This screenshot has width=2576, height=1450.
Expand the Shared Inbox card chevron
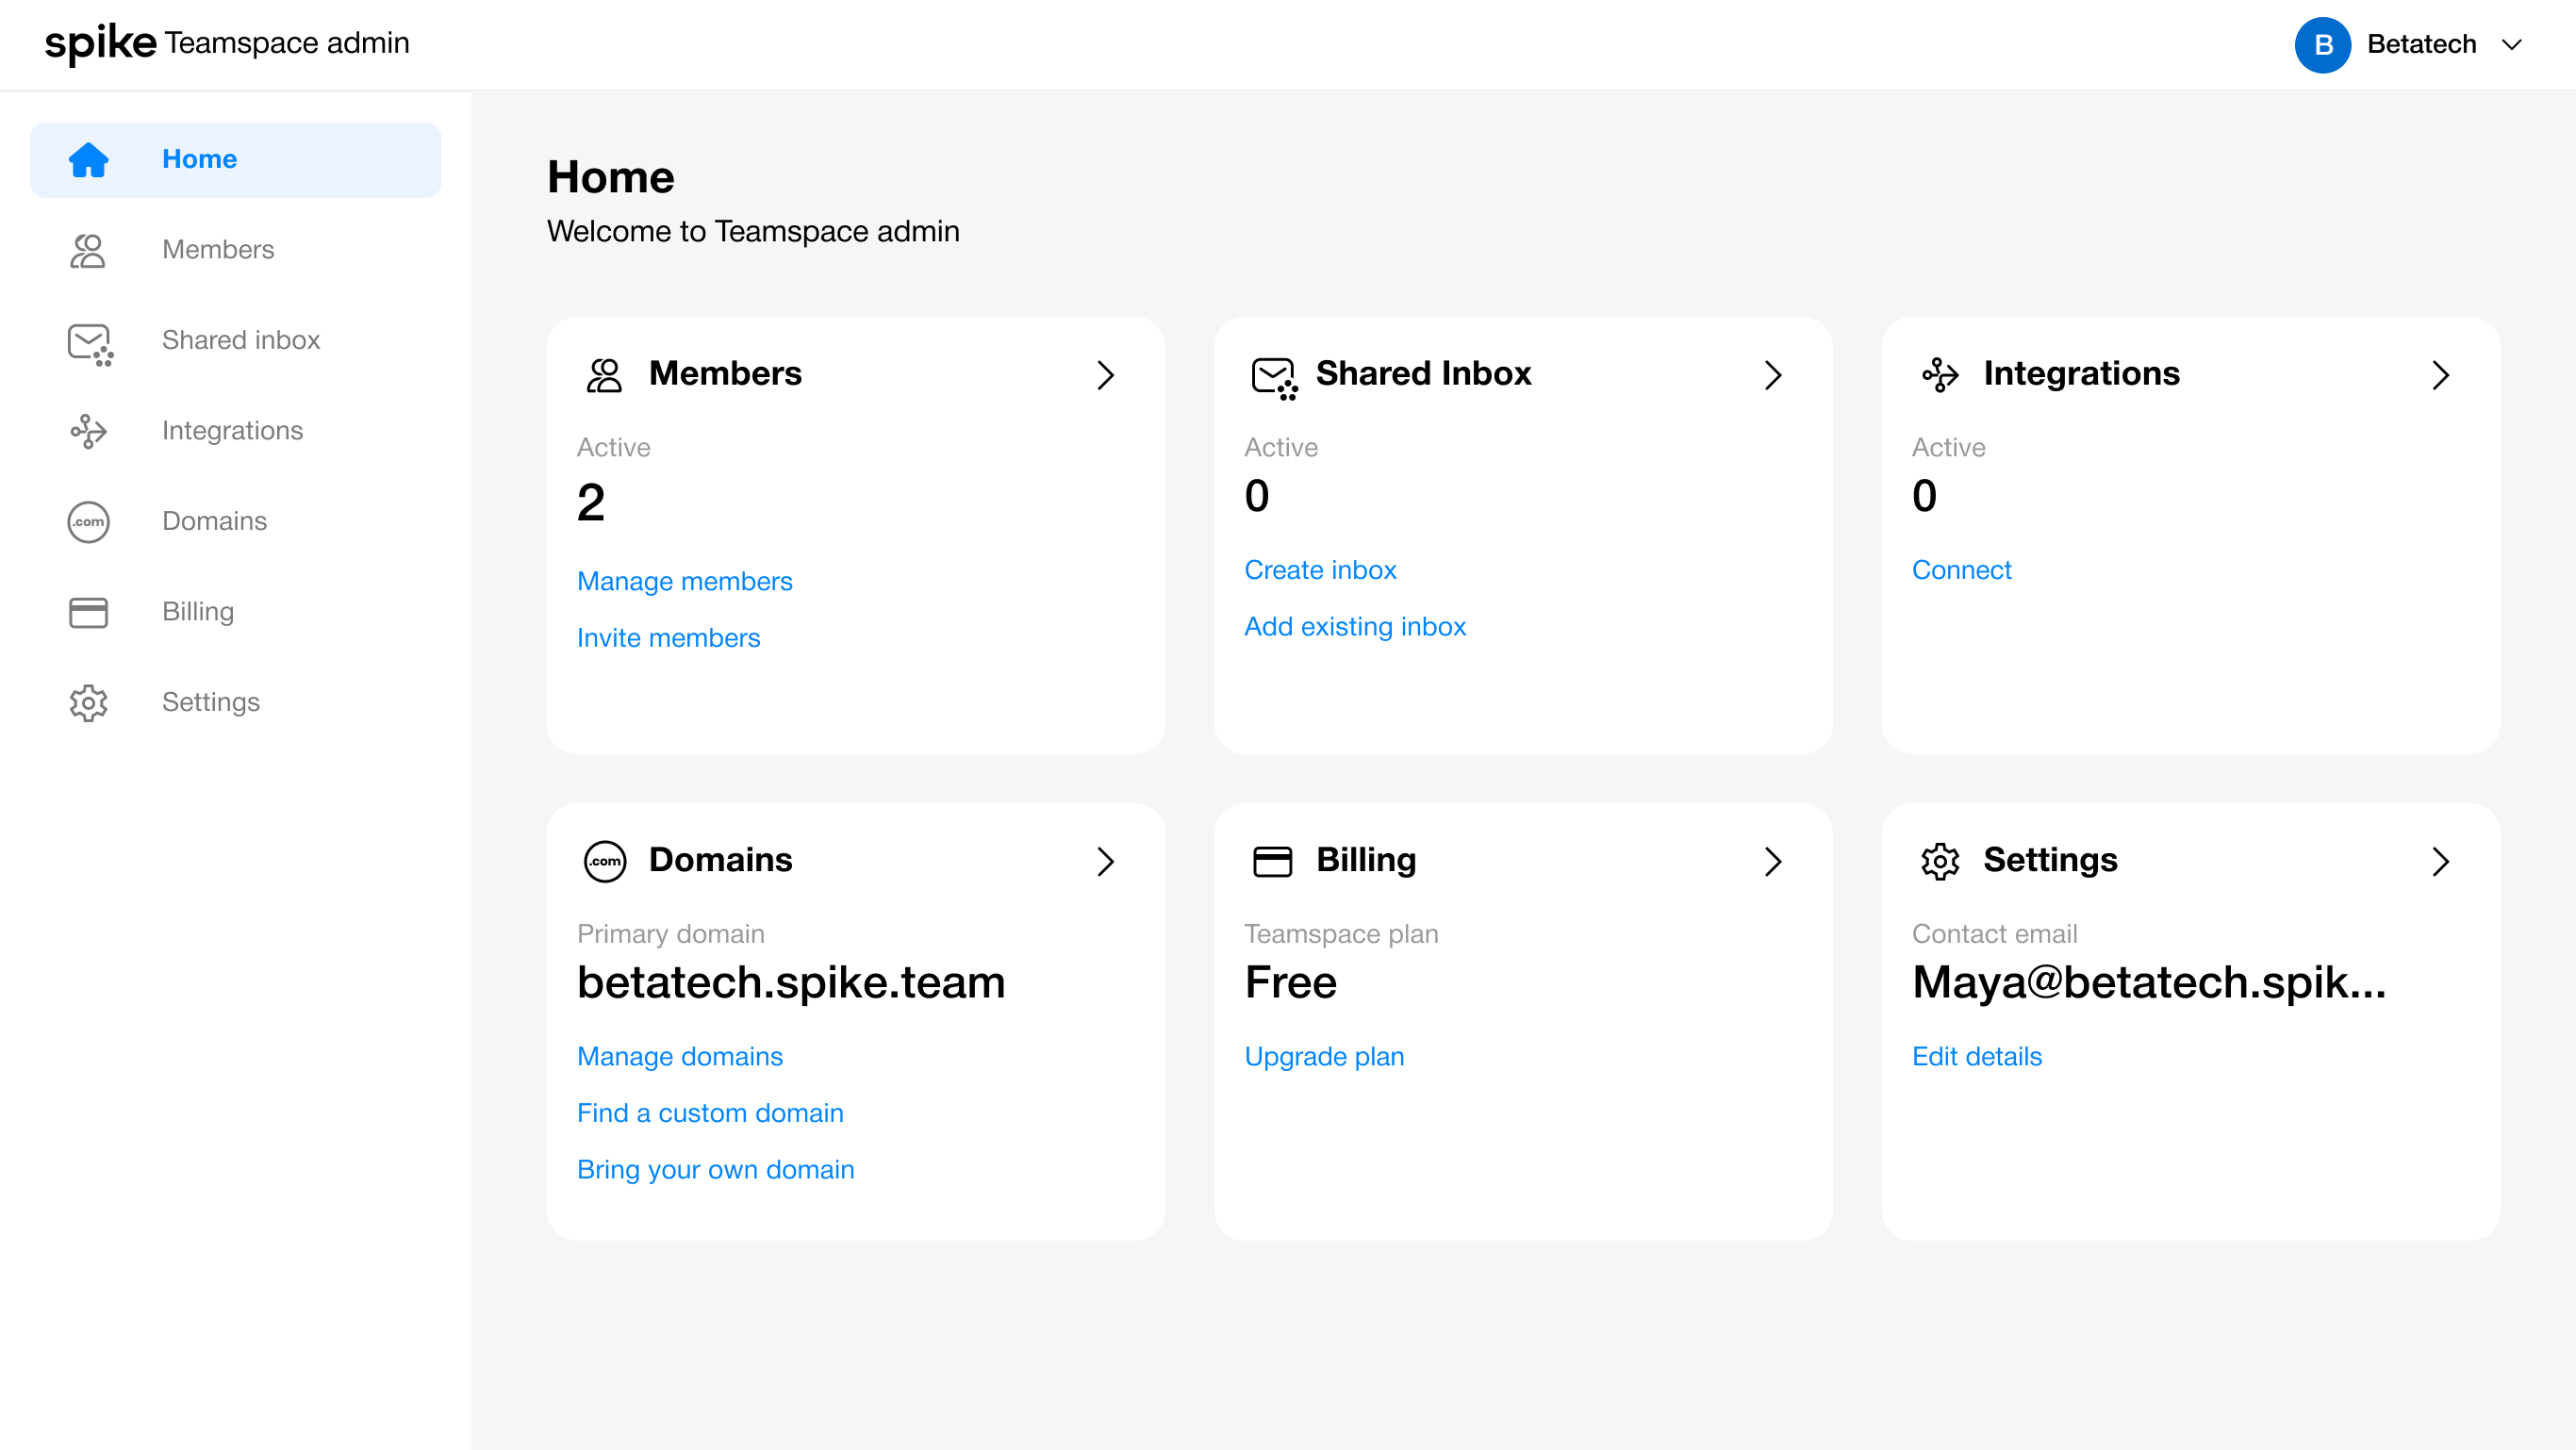coord(1772,375)
